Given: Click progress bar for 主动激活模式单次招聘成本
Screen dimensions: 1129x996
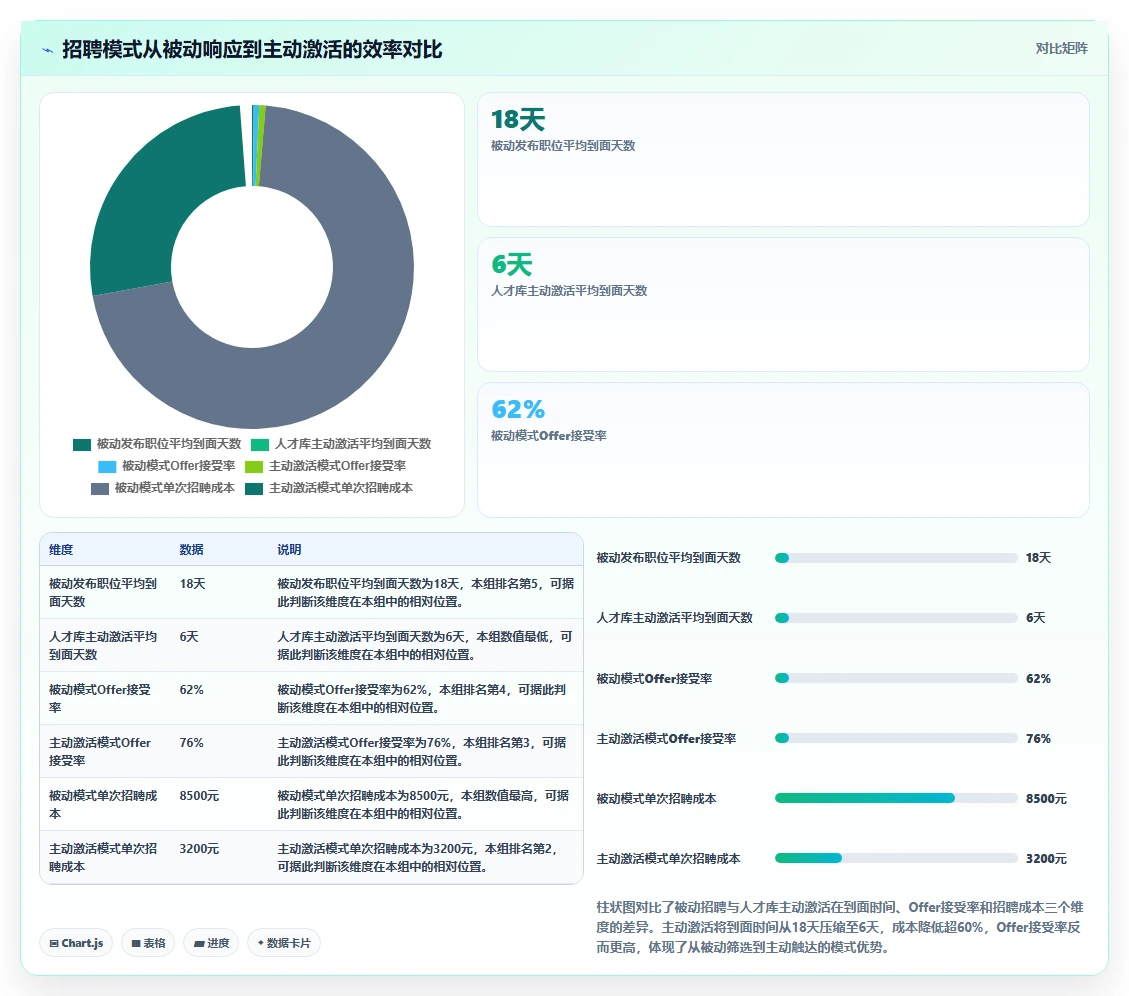Looking at the screenshot, I should 896,858.
